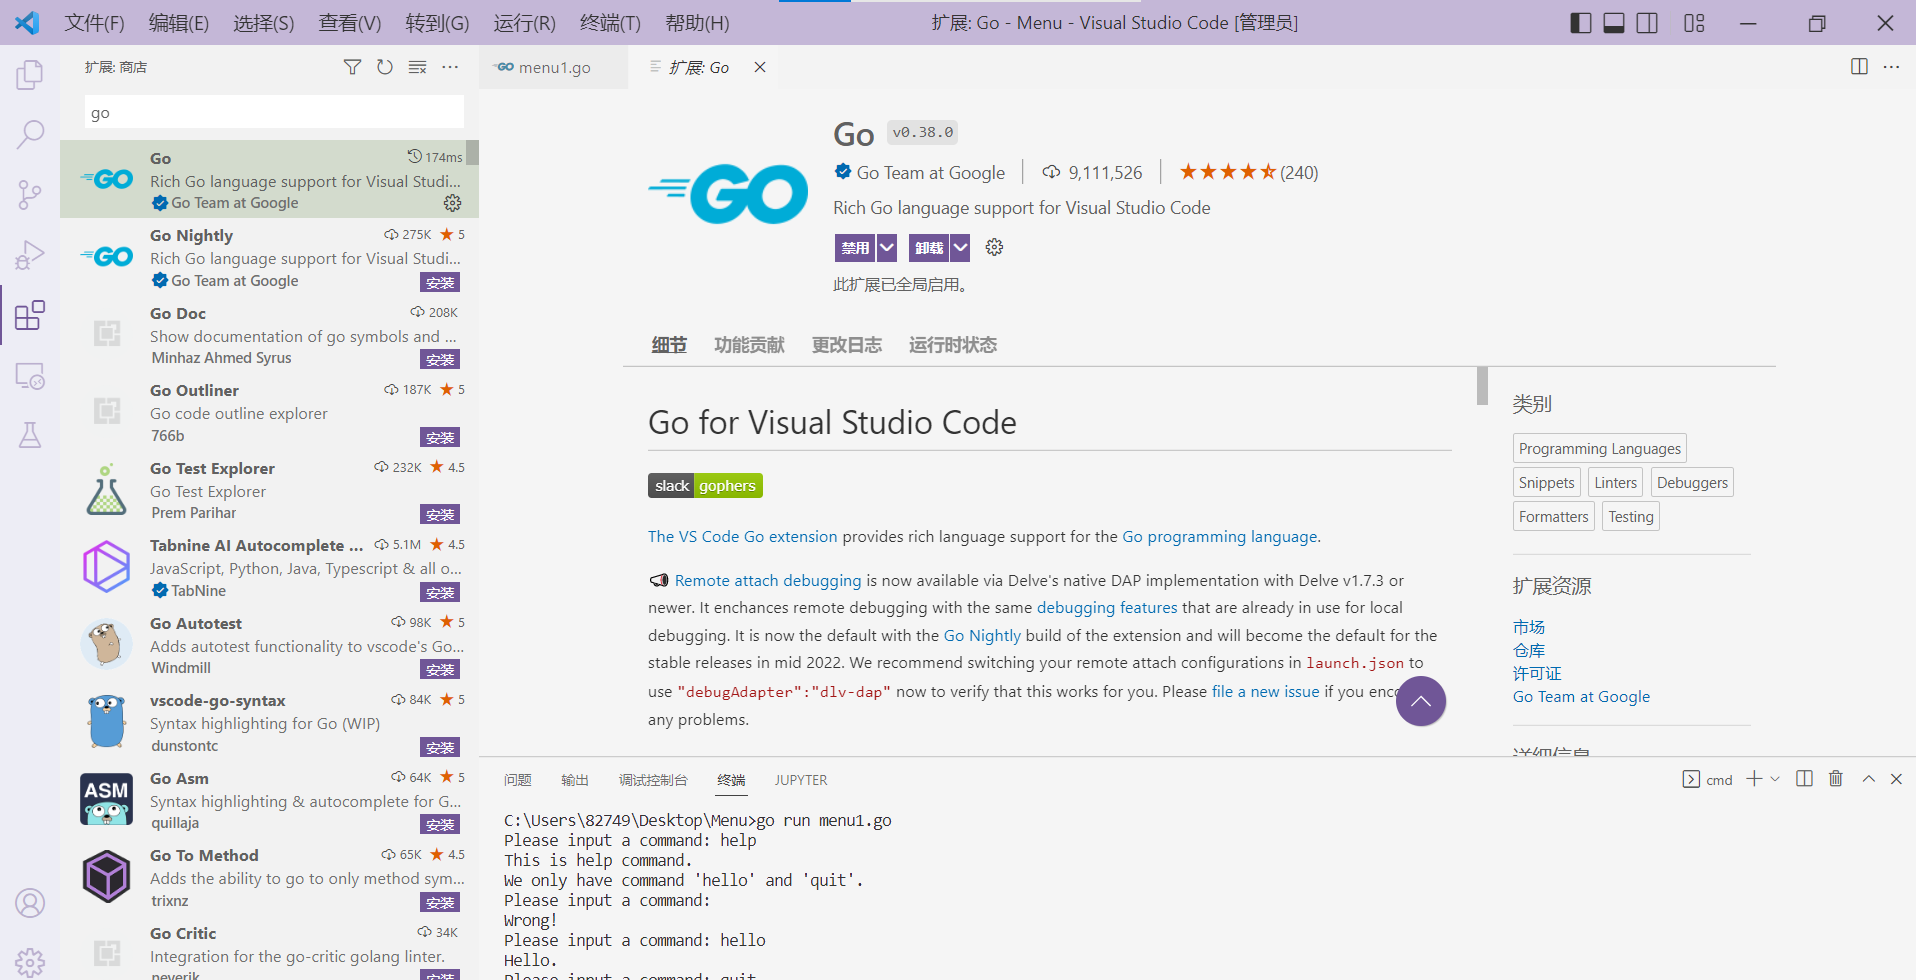This screenshot has height=980, width=1916.
Task: Click the VS Code logo in title bar
Action: click(27, 22)
